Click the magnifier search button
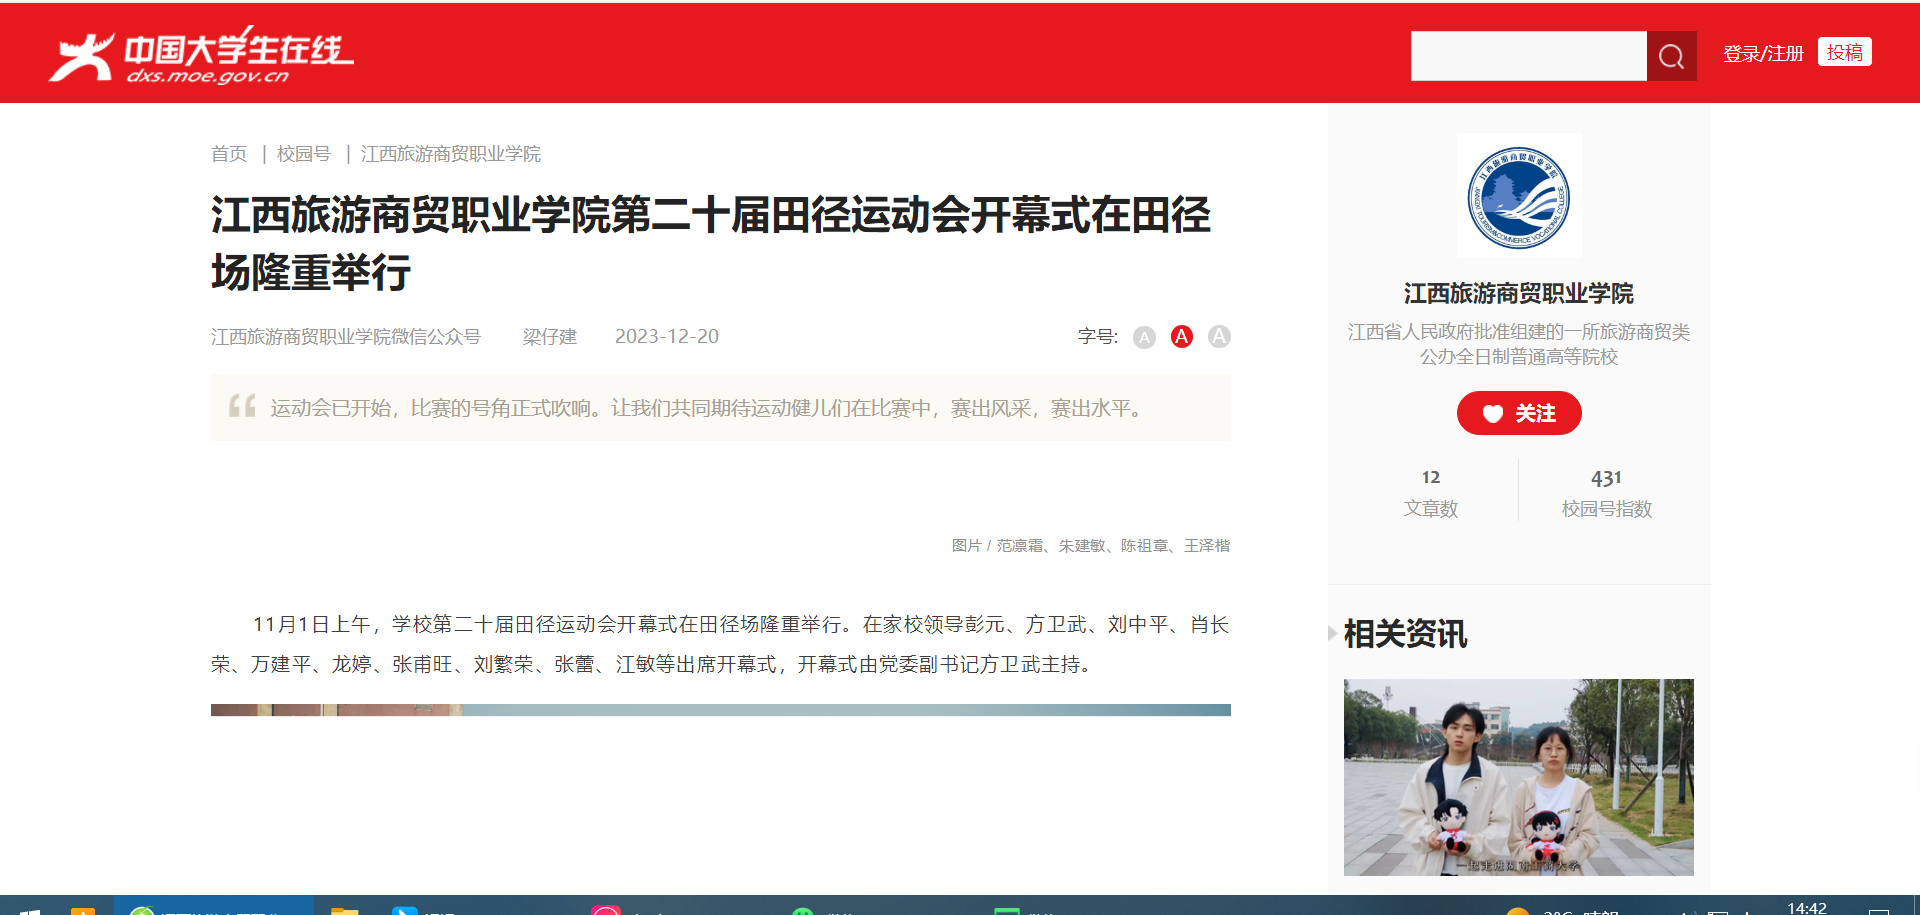This screenshot has width=1920, height=915. tap(1671, 56)
